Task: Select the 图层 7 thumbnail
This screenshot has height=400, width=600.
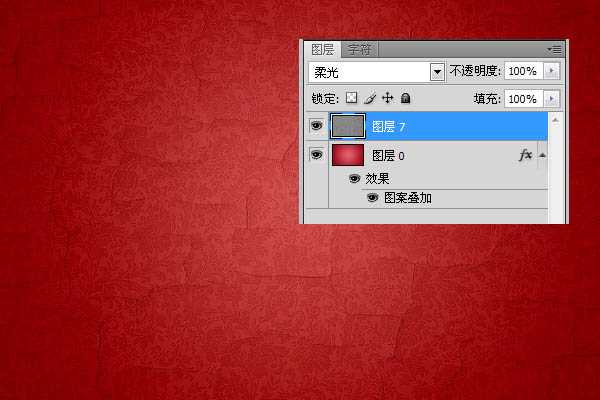Action: (346, 126)
